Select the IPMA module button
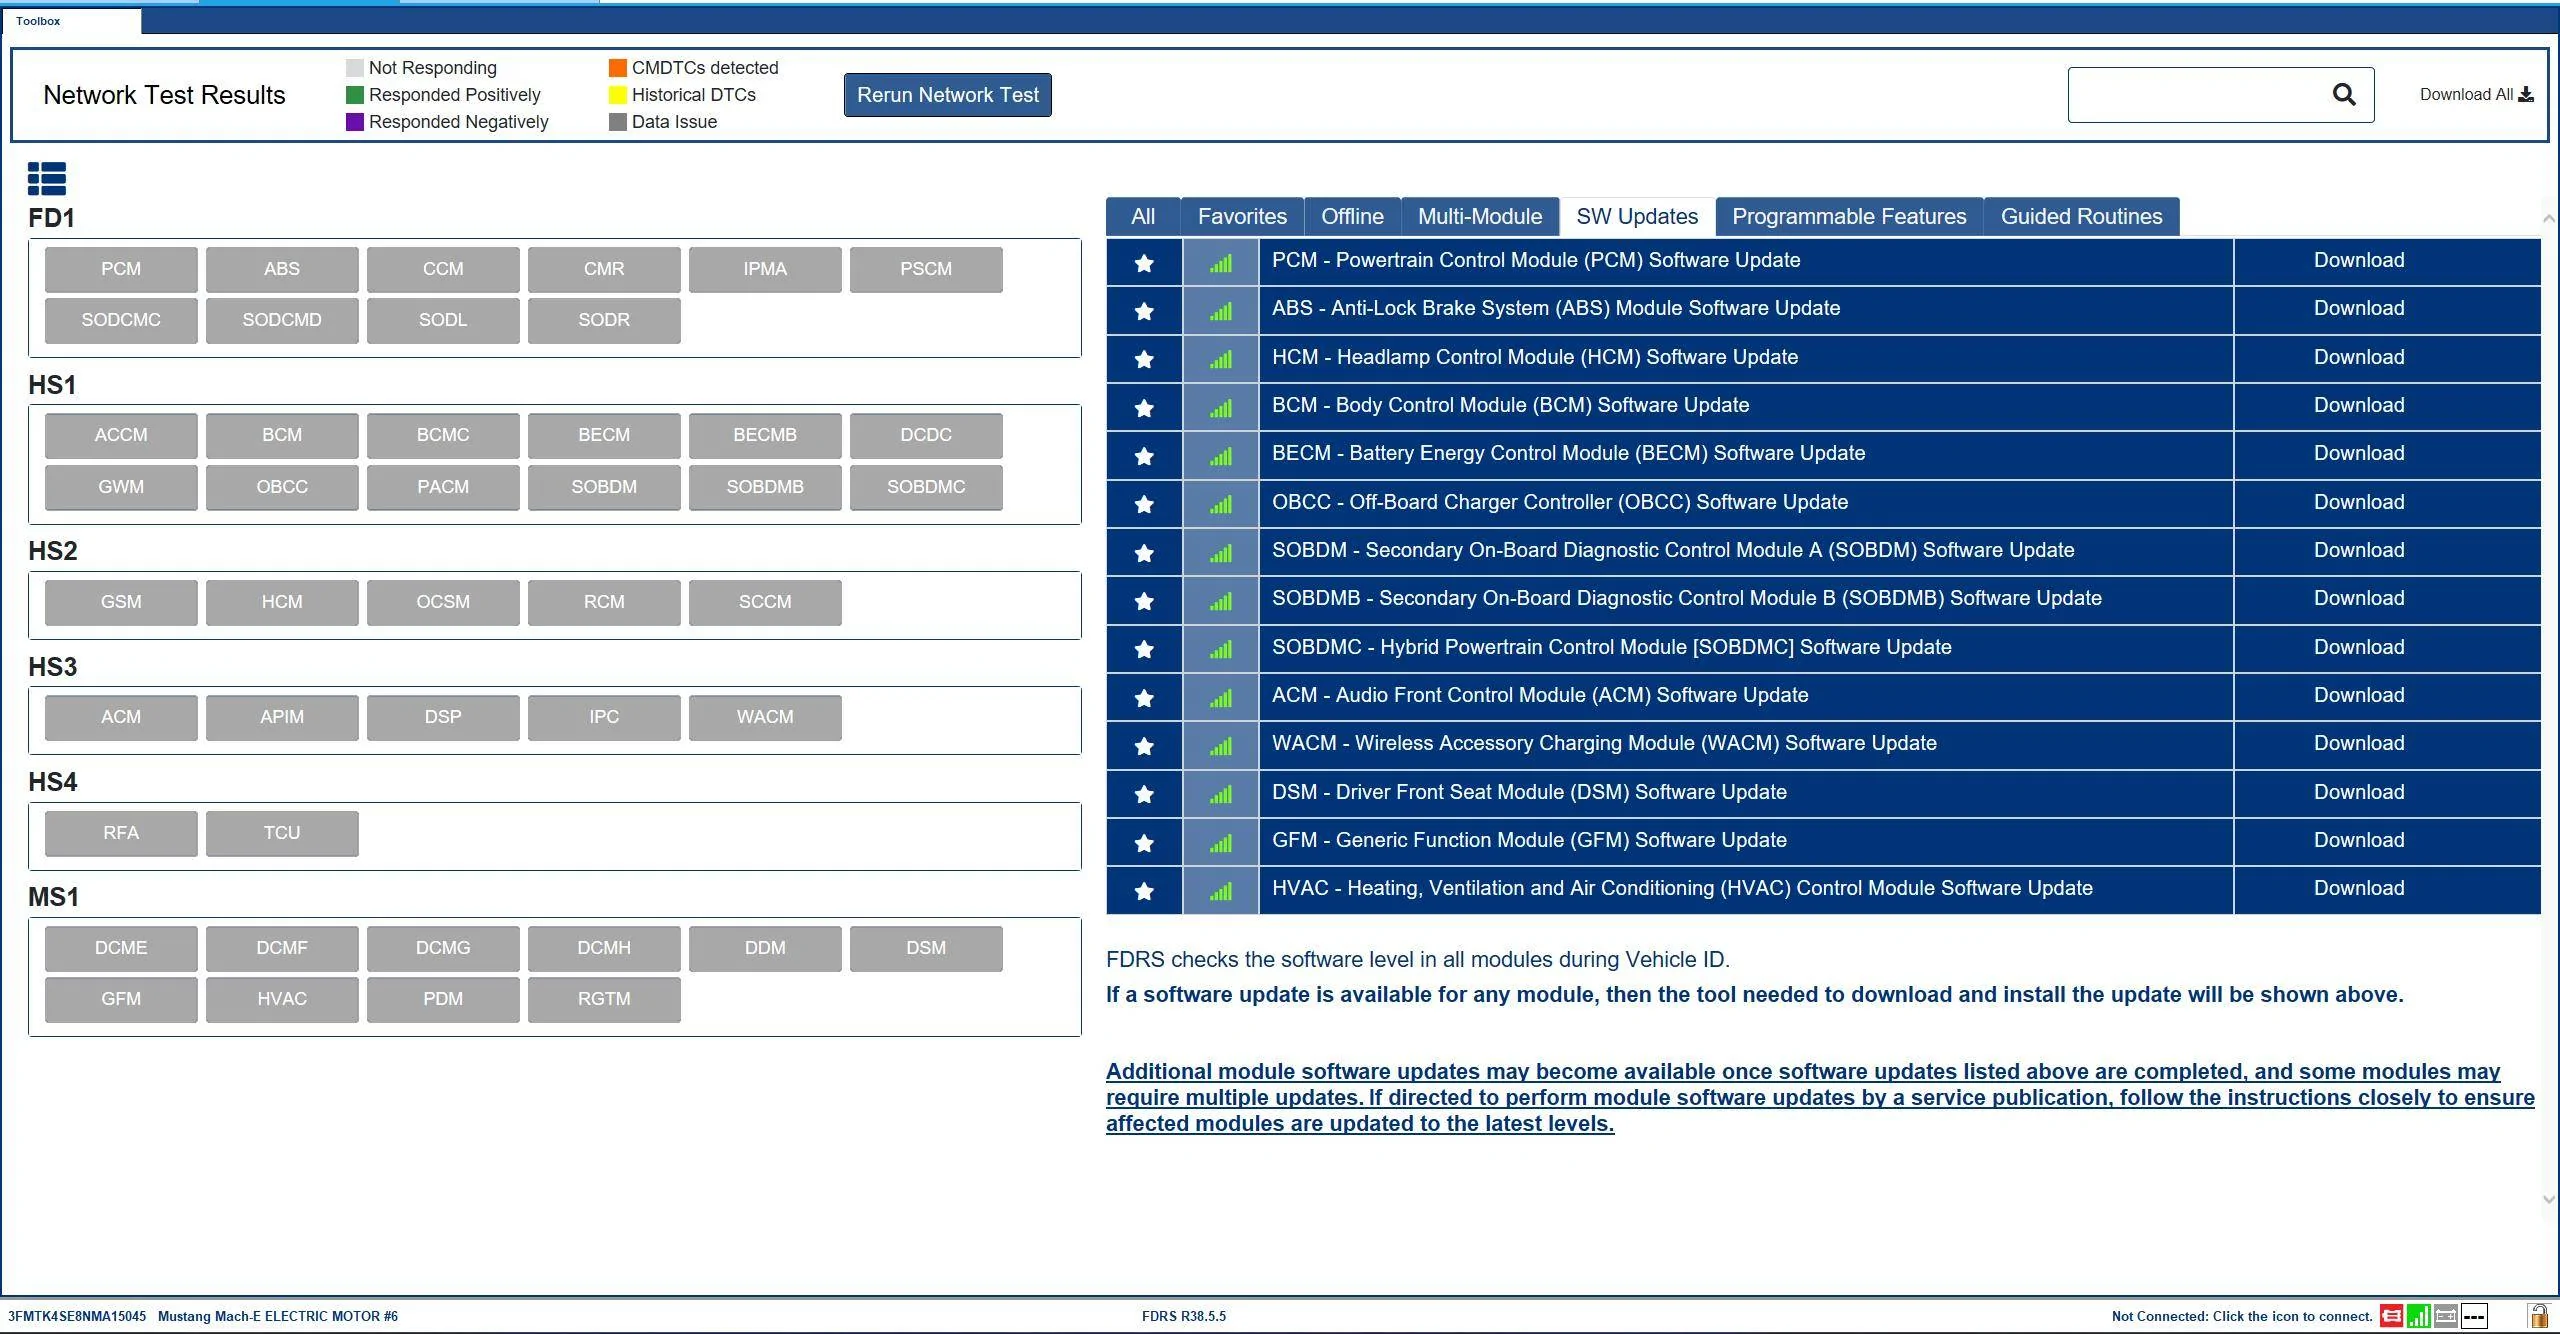This screenshot has height=1334, width=2560. tap(765, 269)
